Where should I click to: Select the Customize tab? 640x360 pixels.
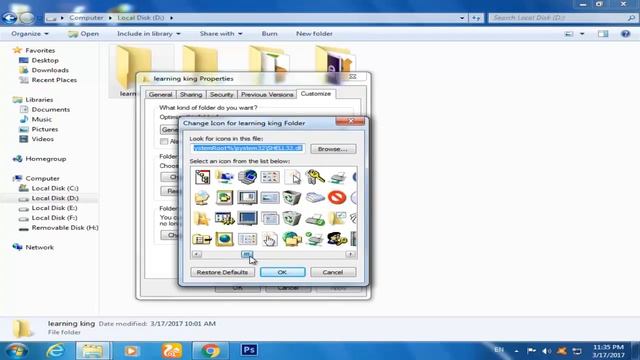point(316,93)
